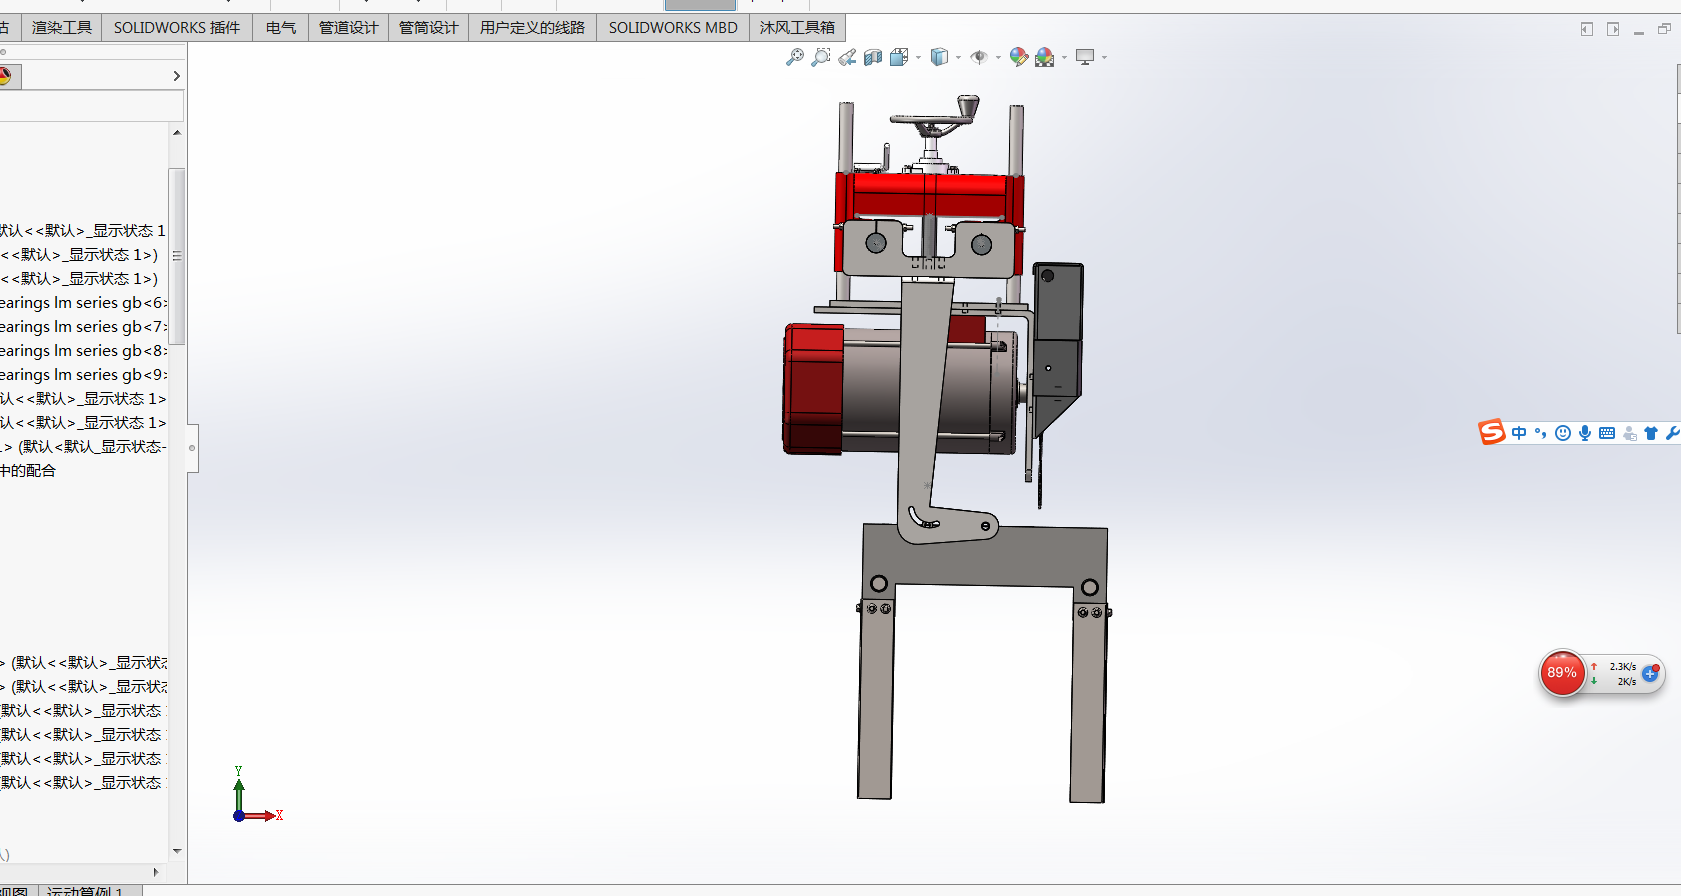
Task: Select the 'earings lm series gb<6' tree item
Action: (83, 303)
